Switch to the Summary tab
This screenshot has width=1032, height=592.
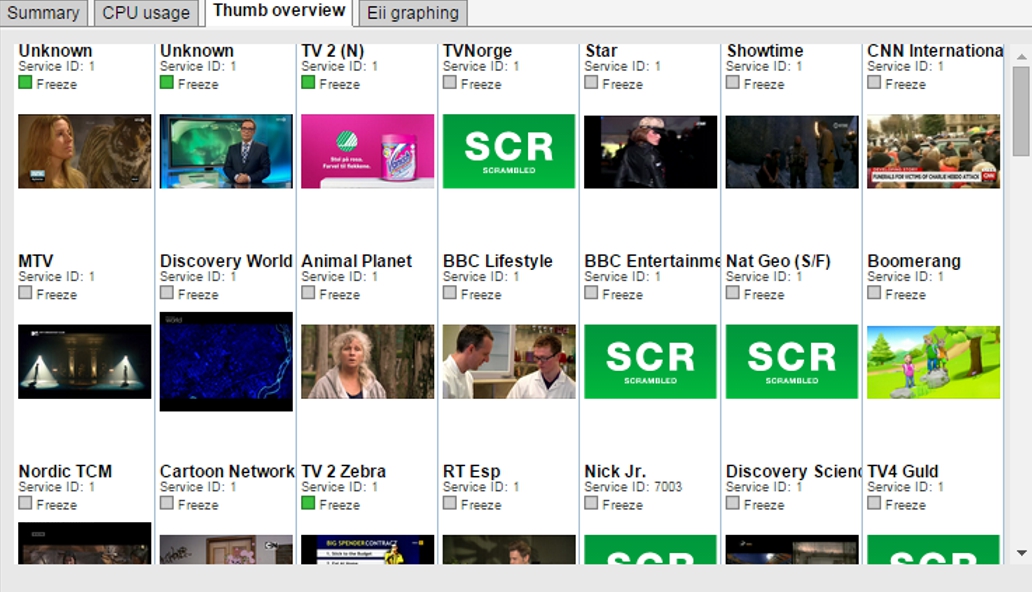(43, 13)
